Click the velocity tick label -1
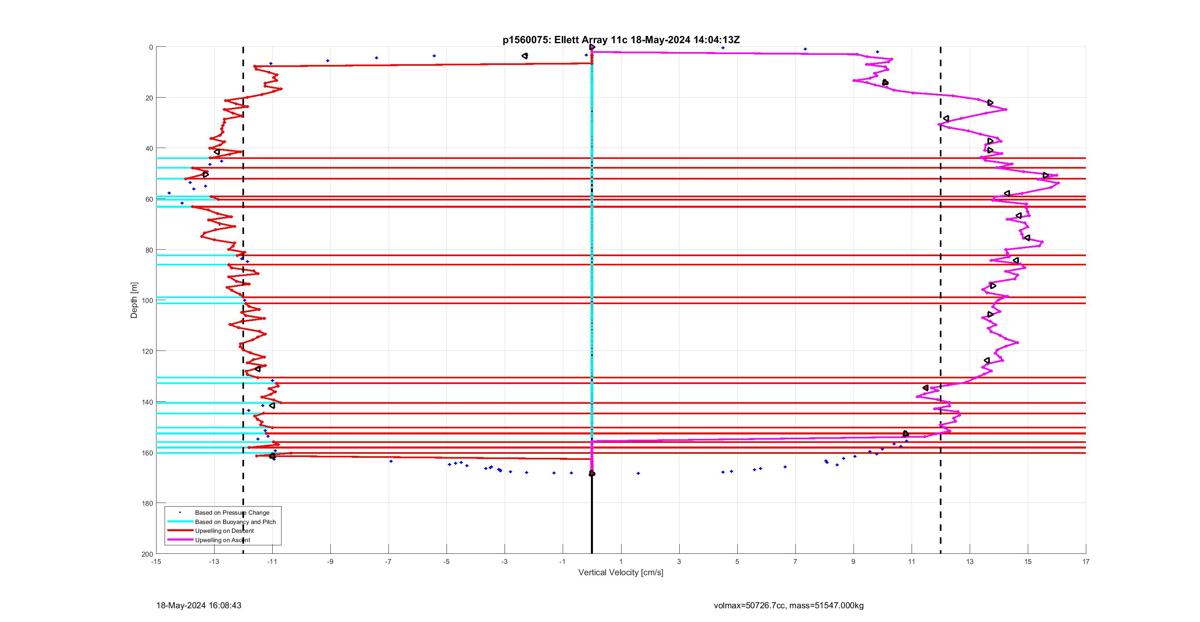 563,562
